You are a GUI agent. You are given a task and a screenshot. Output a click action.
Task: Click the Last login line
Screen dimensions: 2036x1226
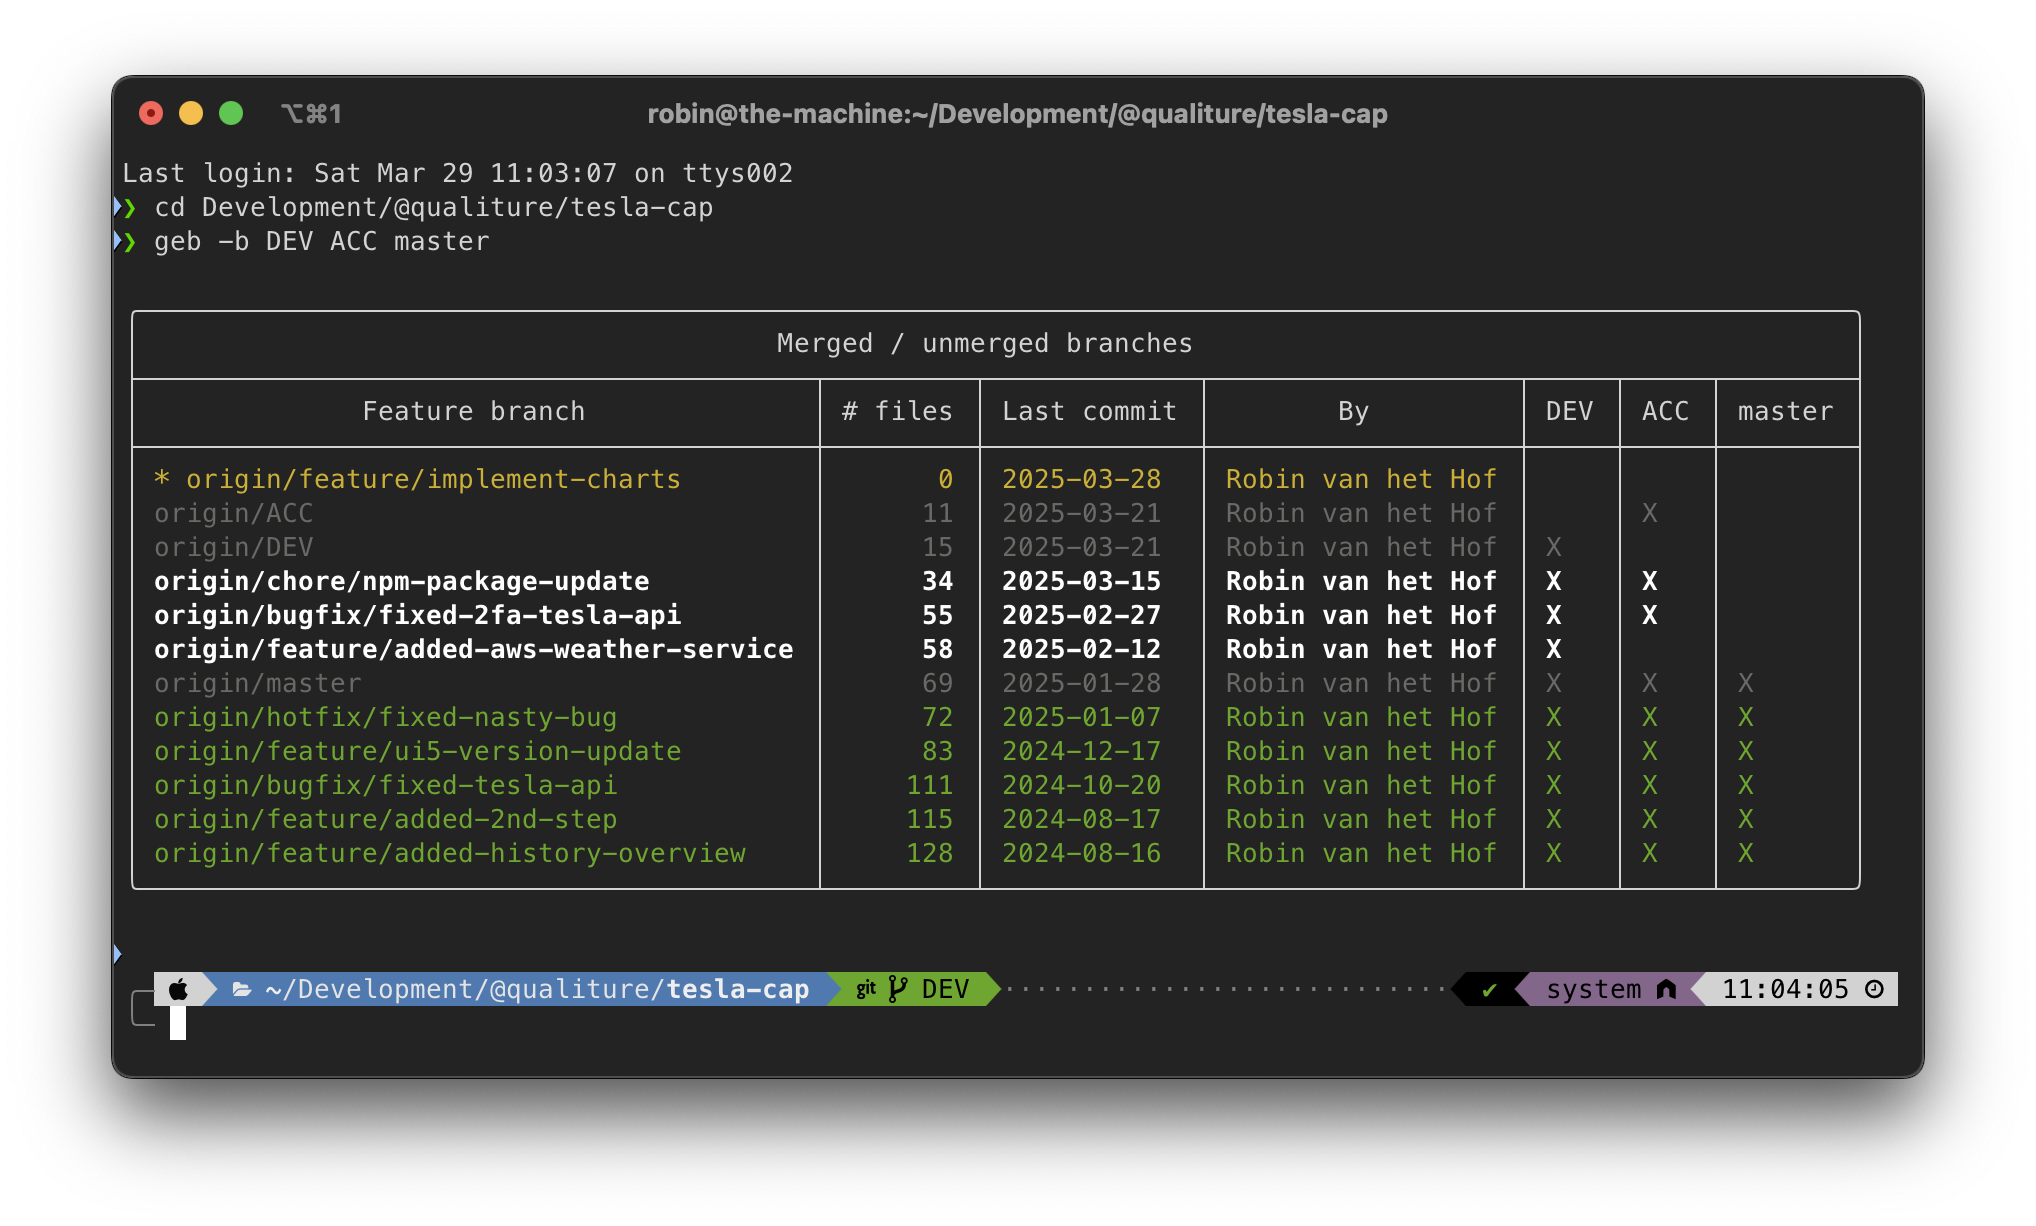(x=457, y=173)
